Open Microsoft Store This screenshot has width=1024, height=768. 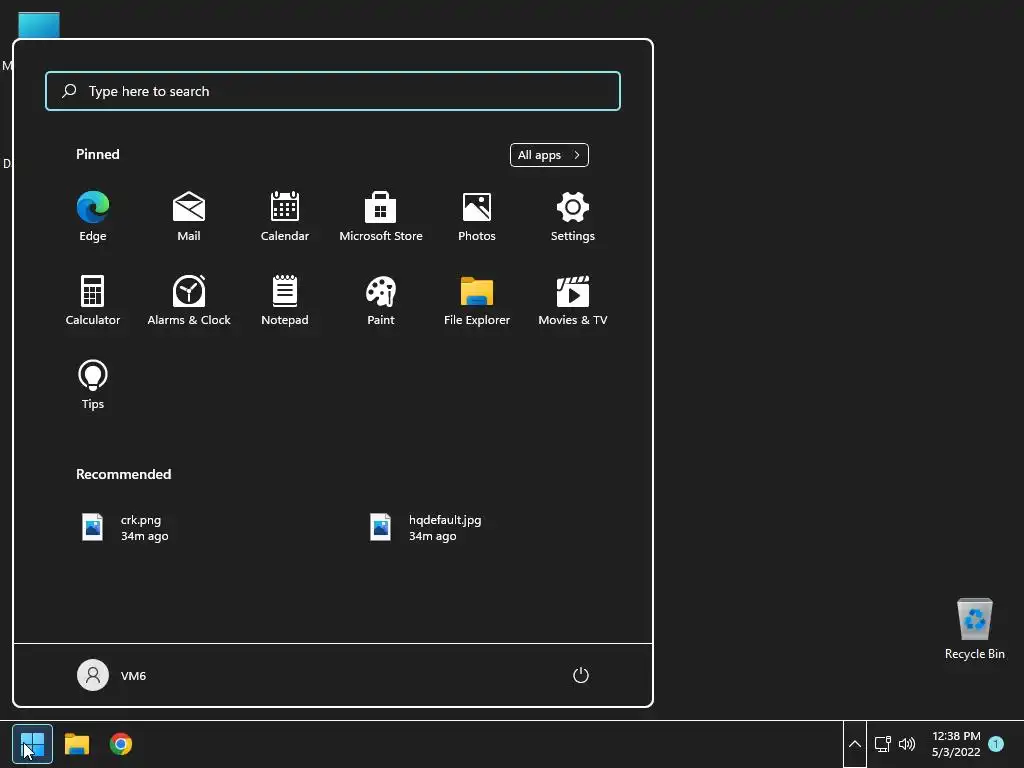click(x=381, y=217)
